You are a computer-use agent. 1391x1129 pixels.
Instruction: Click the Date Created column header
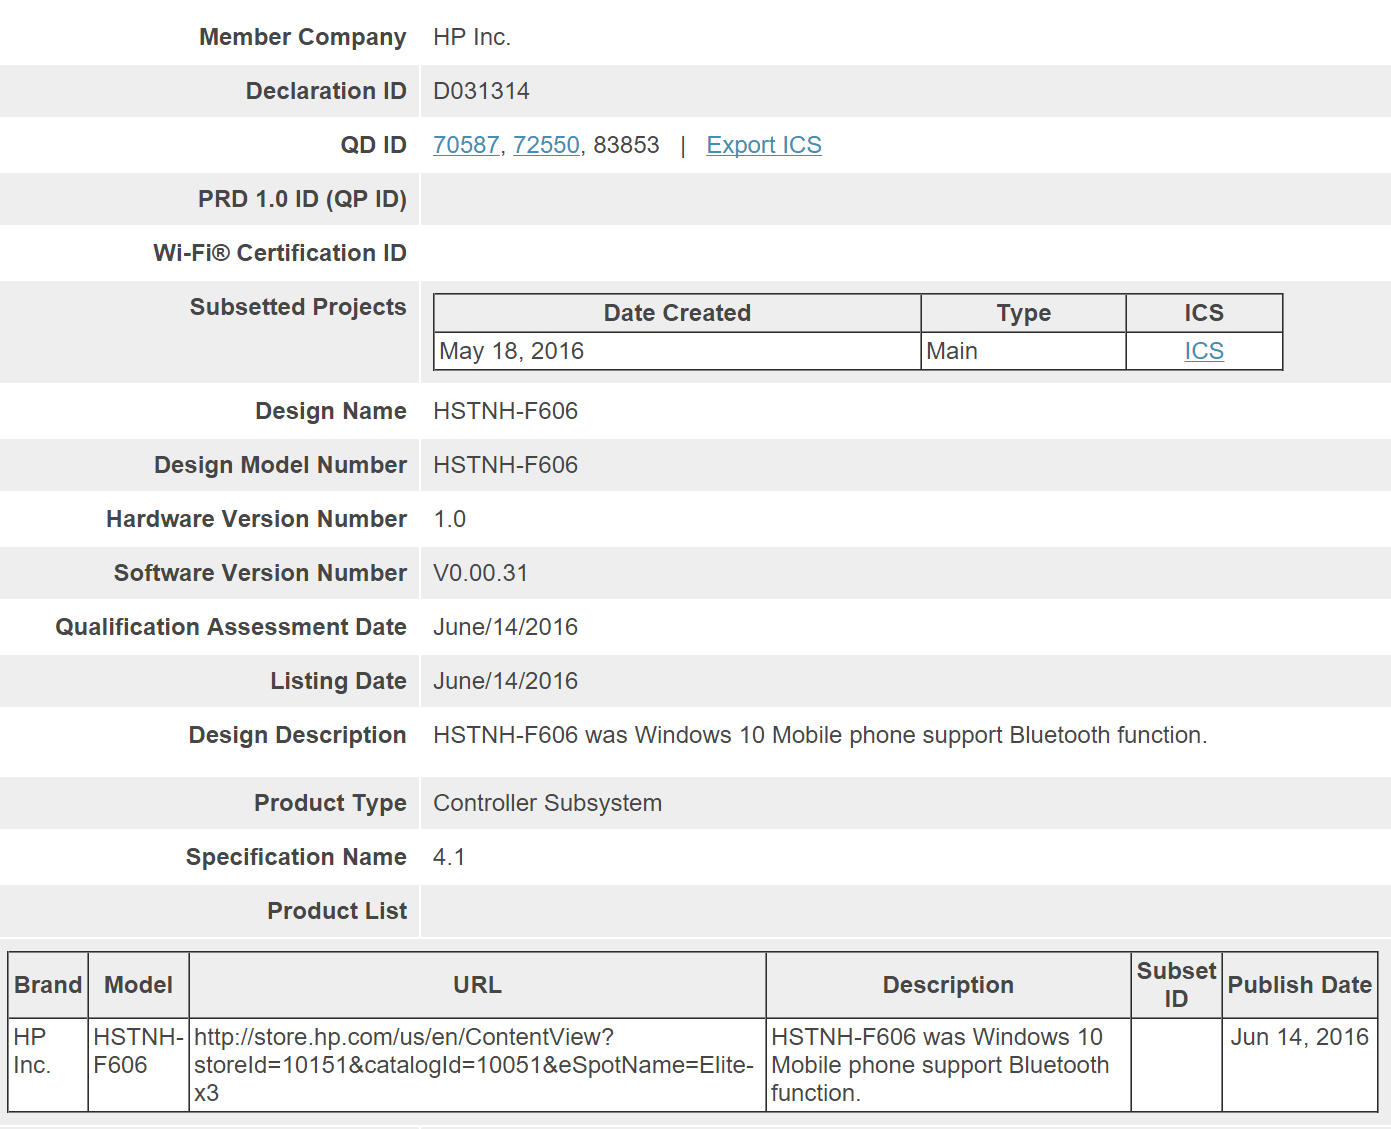point(677,313)
